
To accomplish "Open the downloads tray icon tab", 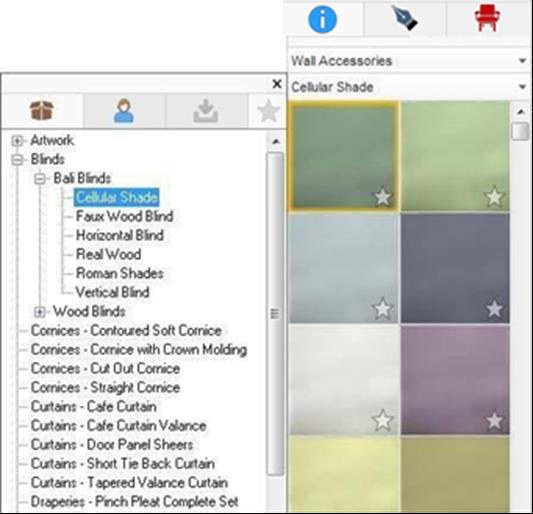I will pyautogui.click(x=205, y=111).
